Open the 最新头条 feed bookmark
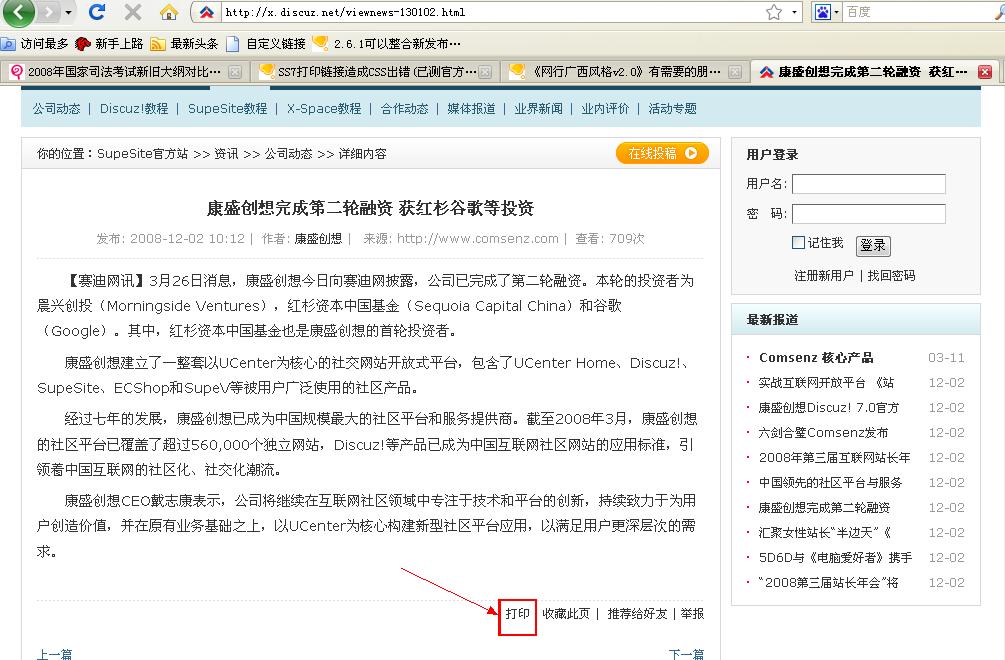The width and height of the screenshot is (1005, 660). click(184, 44)
